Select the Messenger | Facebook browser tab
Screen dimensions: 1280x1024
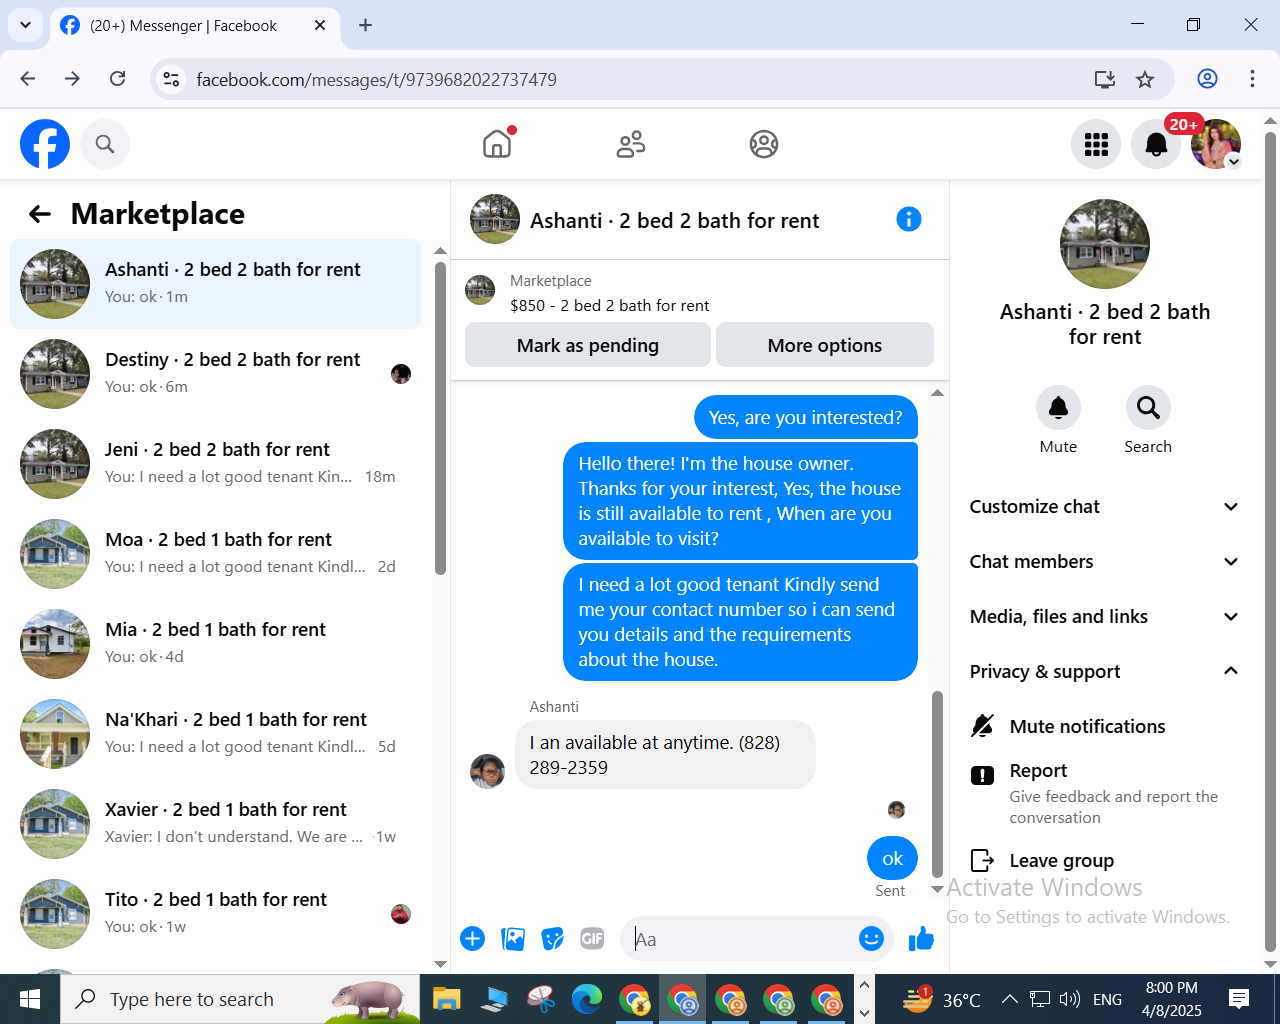(195, 26)
